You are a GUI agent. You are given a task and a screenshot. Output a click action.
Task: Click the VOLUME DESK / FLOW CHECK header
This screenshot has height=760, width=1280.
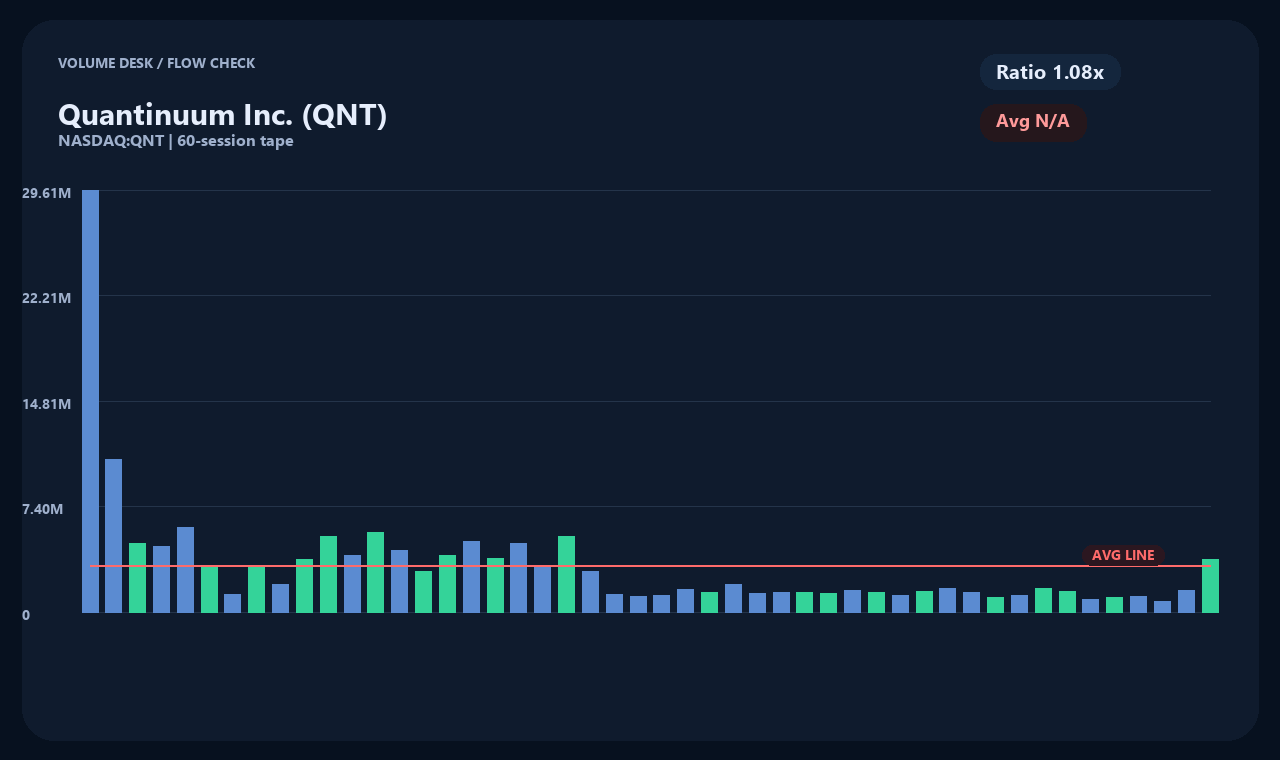tap(157, 63)
